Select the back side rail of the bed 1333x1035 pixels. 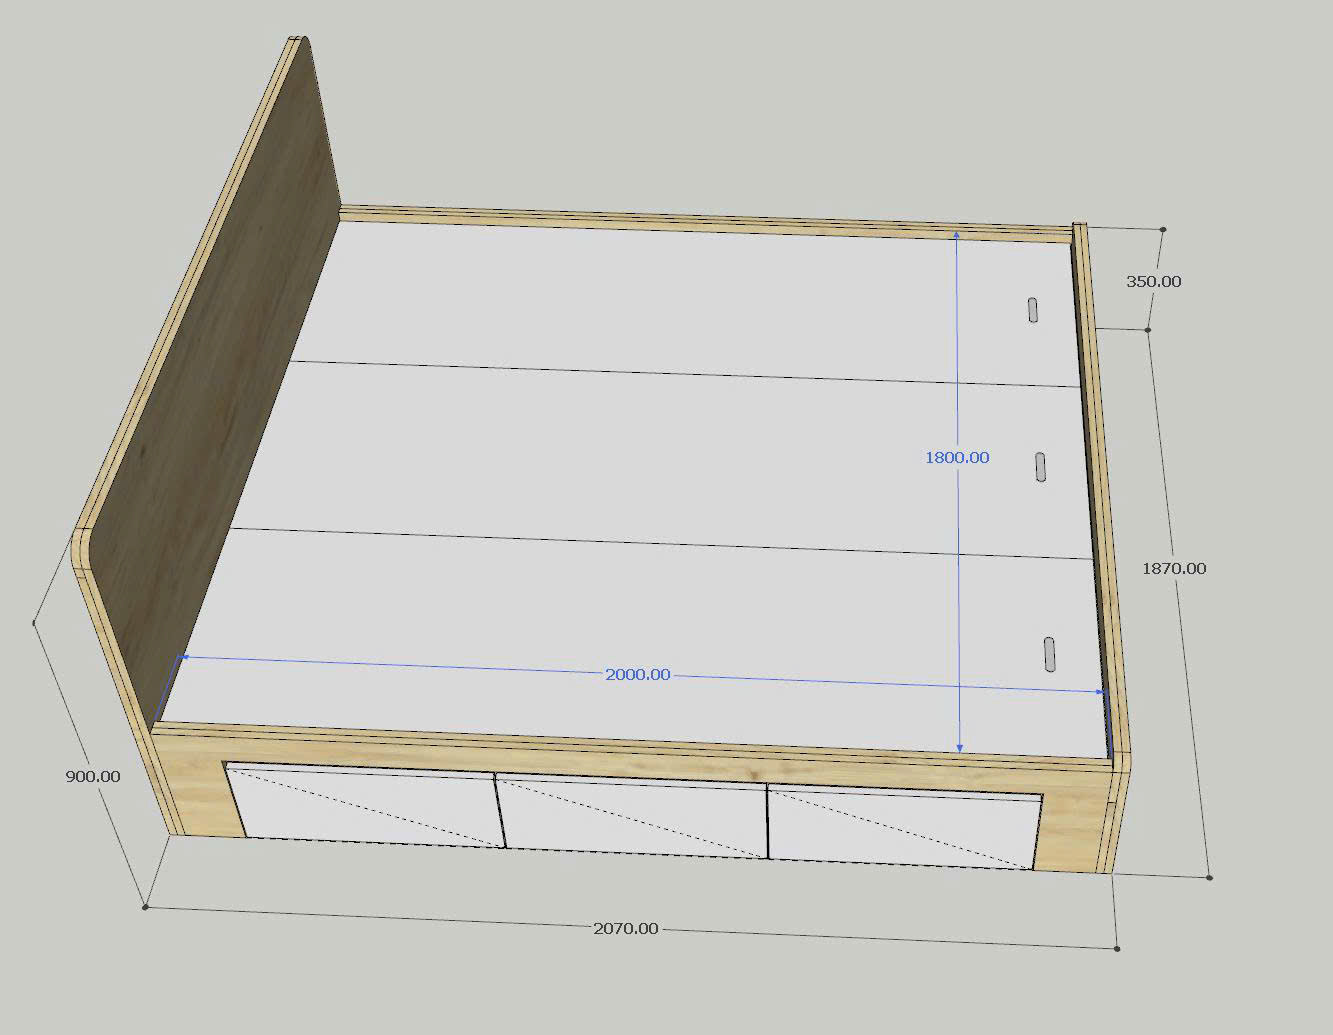coord(700,220)
